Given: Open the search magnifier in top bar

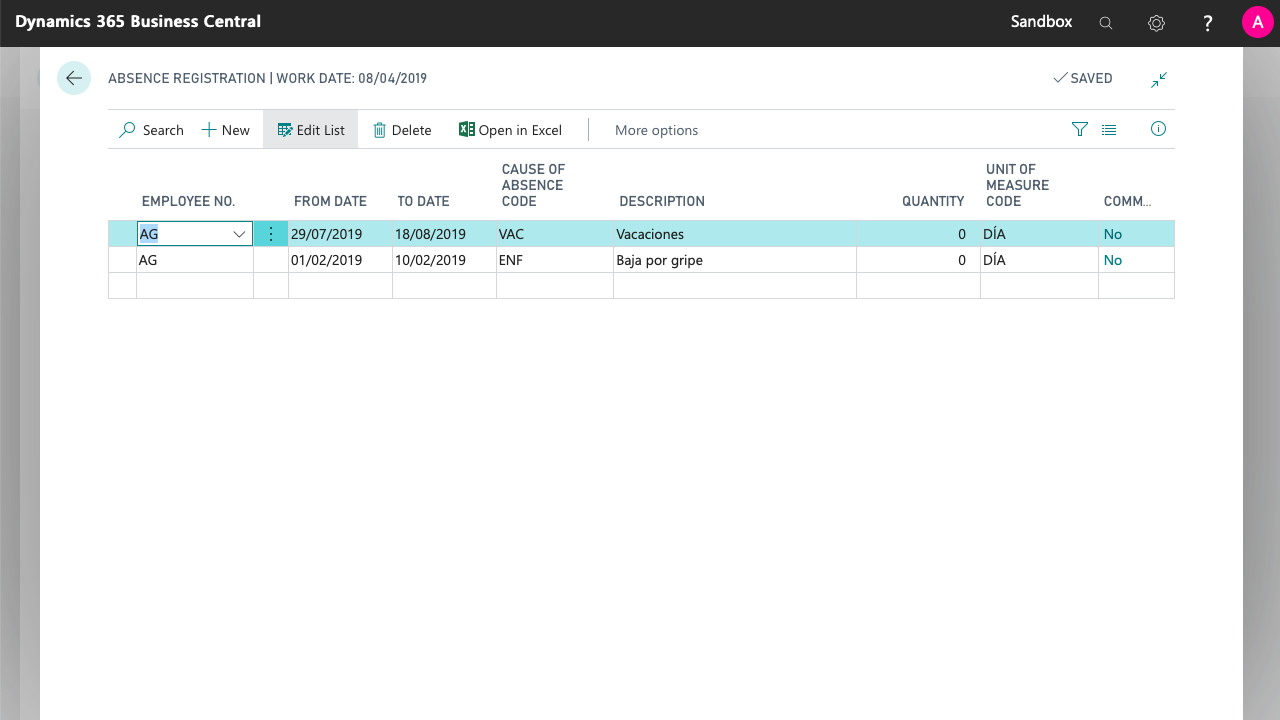Looking at the screenshot, I should tap(1106, 23).
